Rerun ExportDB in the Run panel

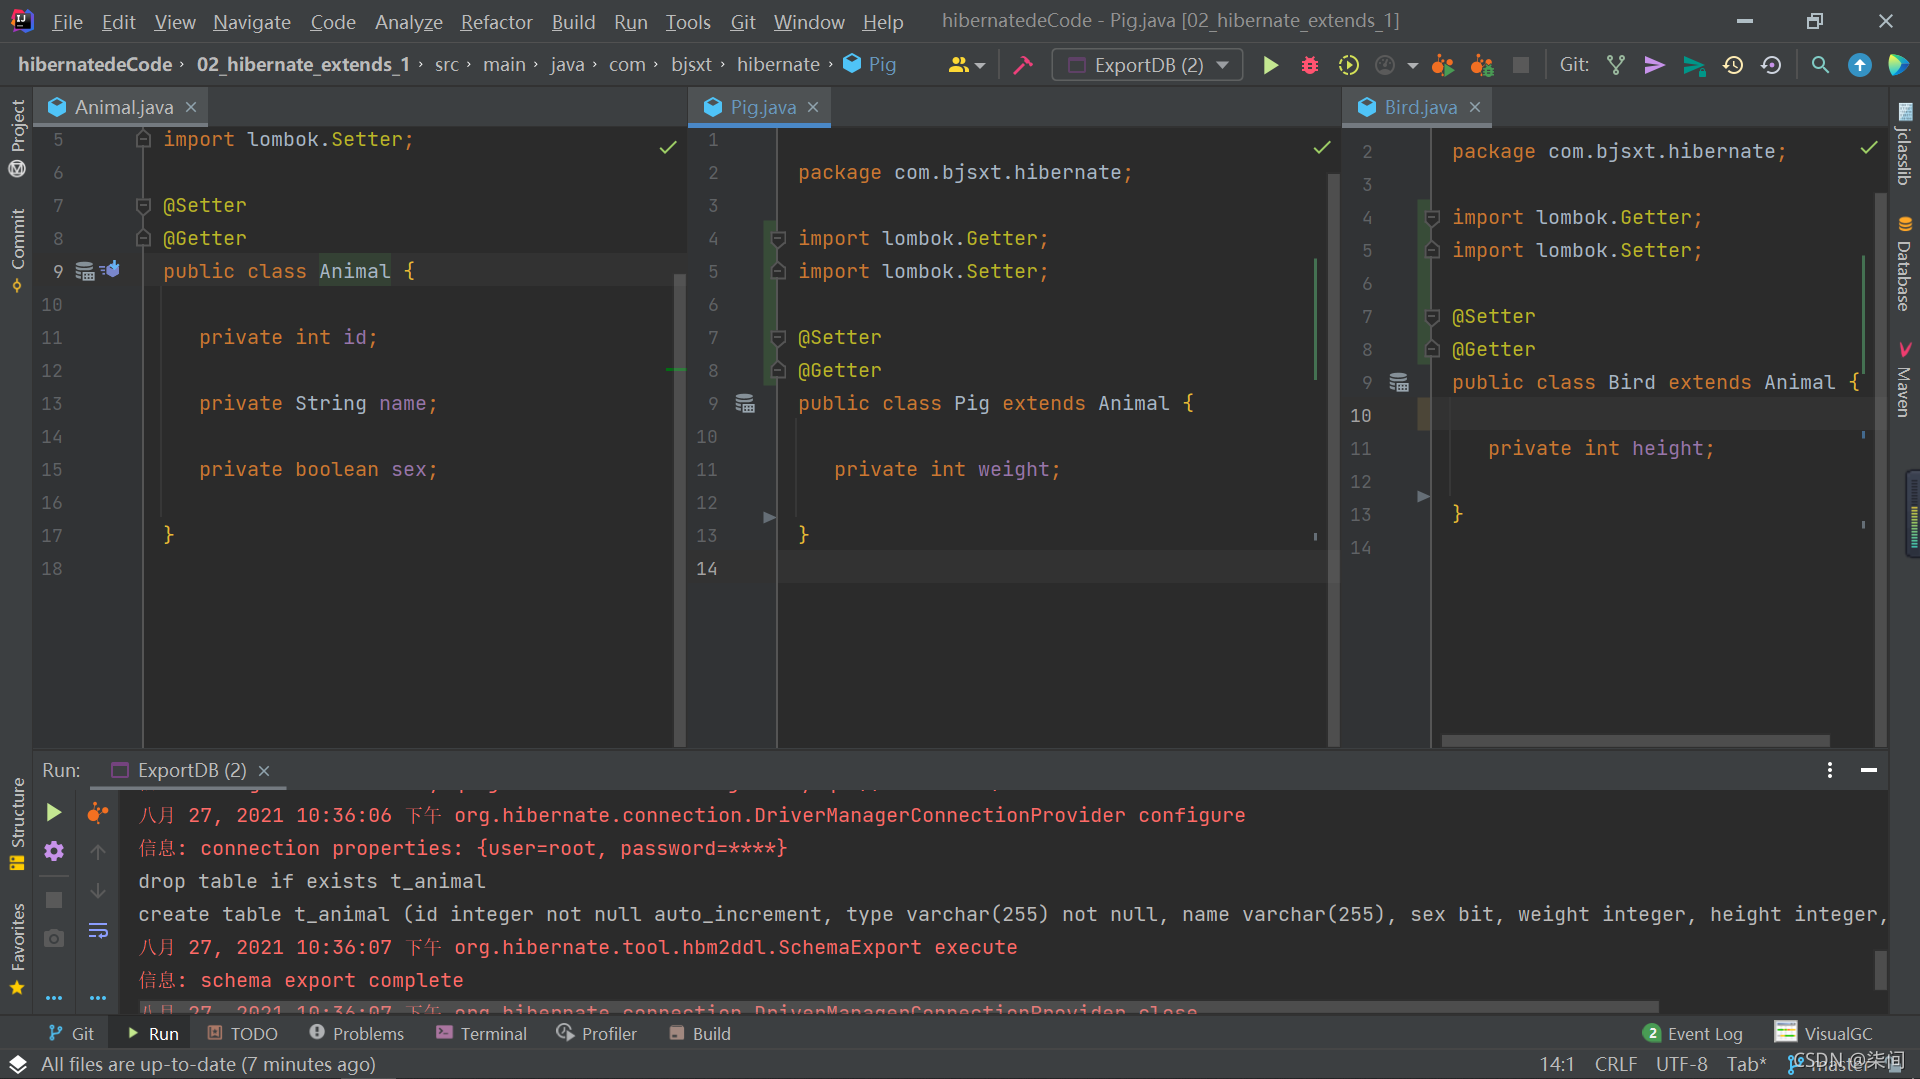point(54,812)
